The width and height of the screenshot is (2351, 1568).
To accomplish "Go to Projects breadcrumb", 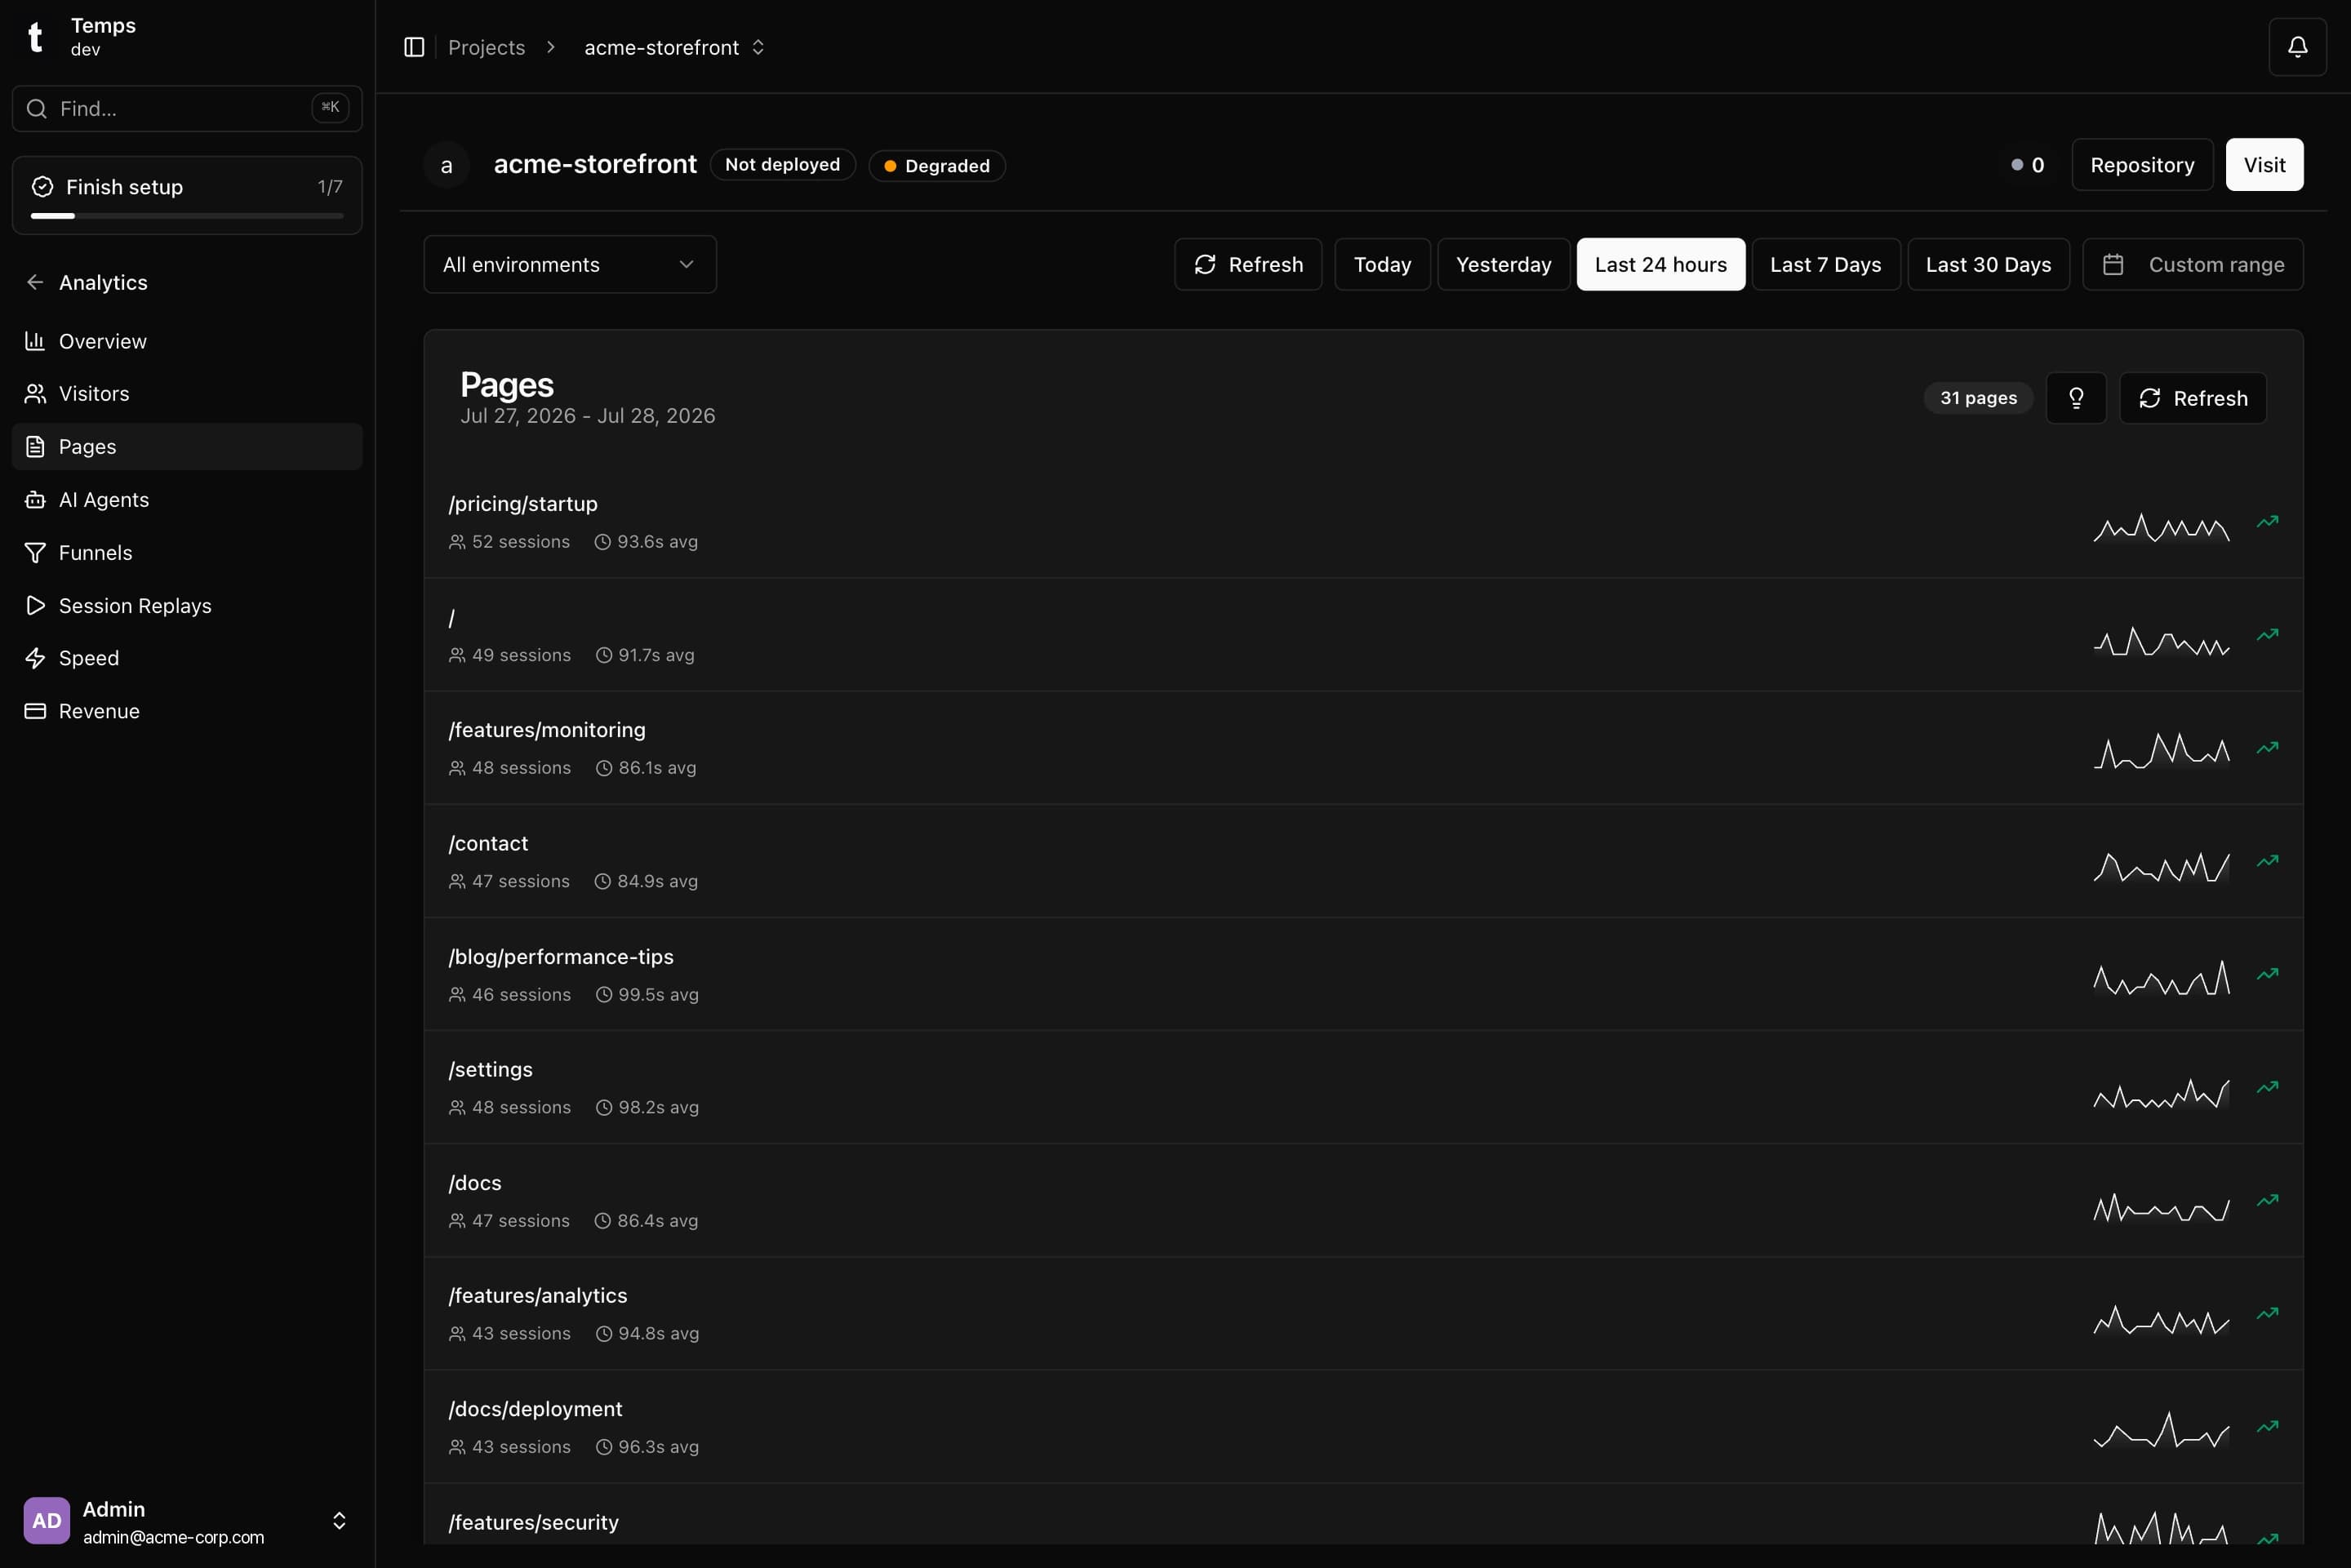I will click(x=486, y=47).
